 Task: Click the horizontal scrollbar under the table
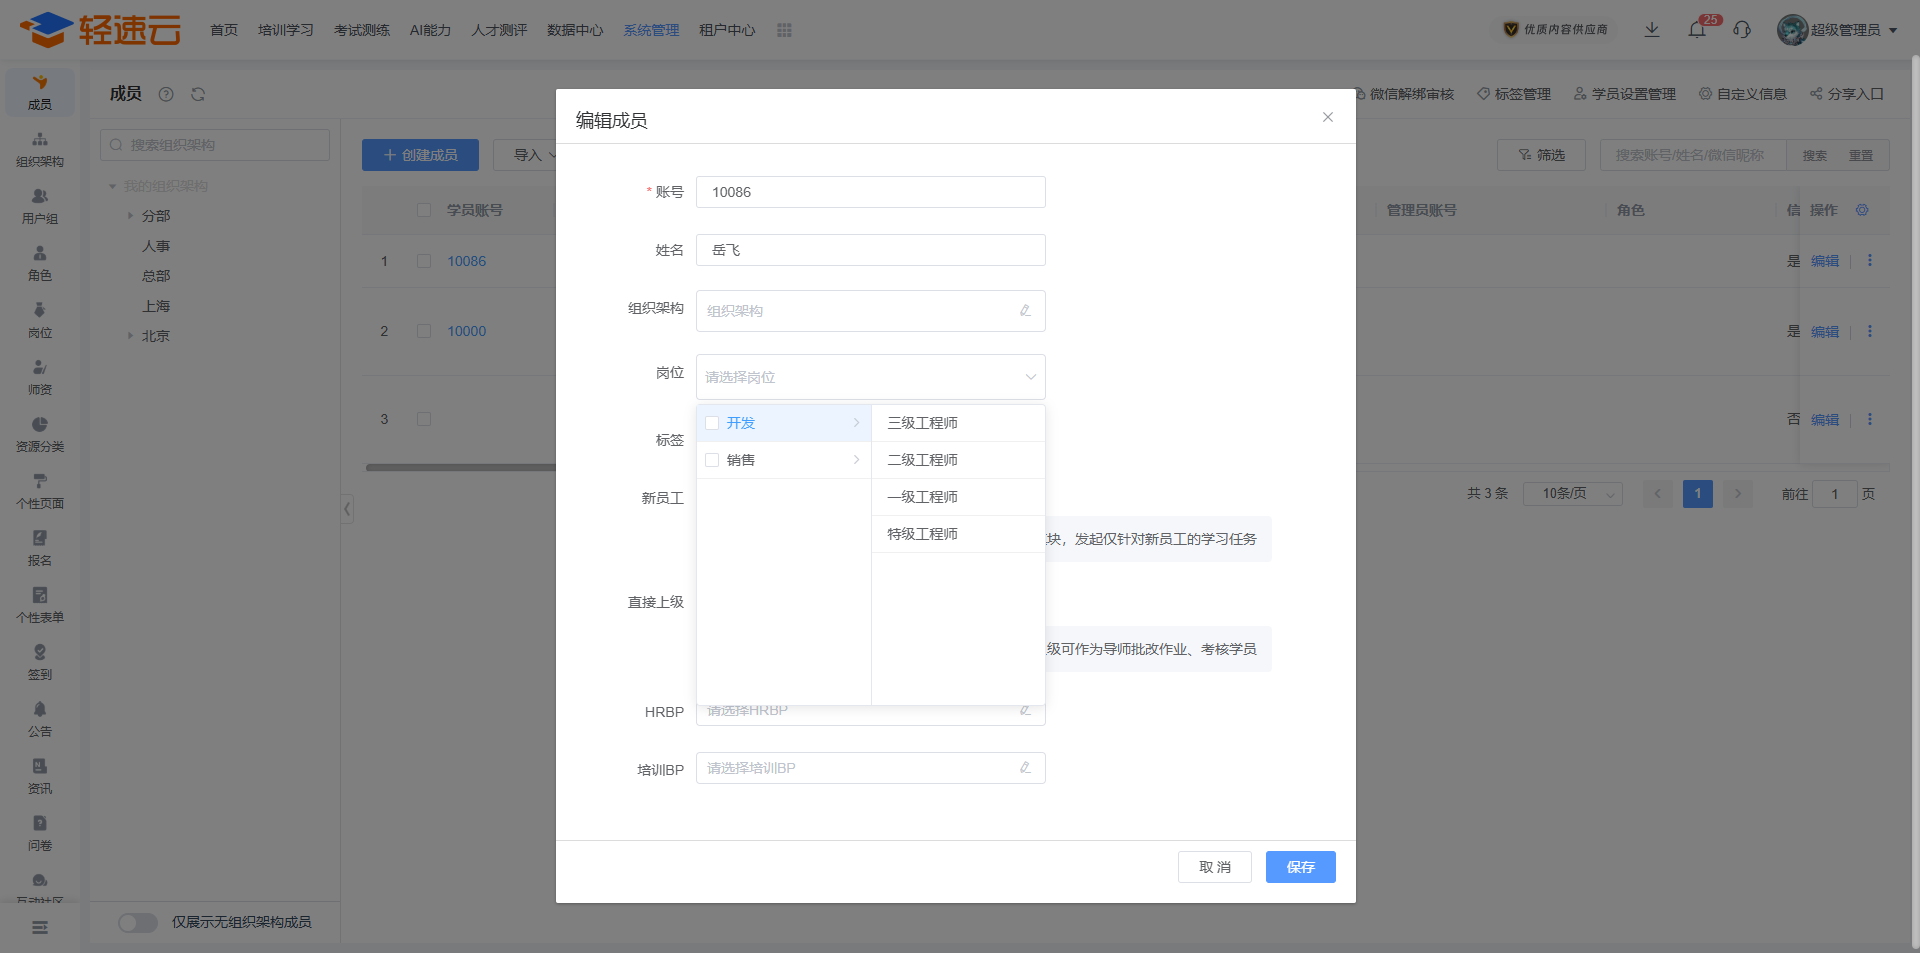[460, 467]
